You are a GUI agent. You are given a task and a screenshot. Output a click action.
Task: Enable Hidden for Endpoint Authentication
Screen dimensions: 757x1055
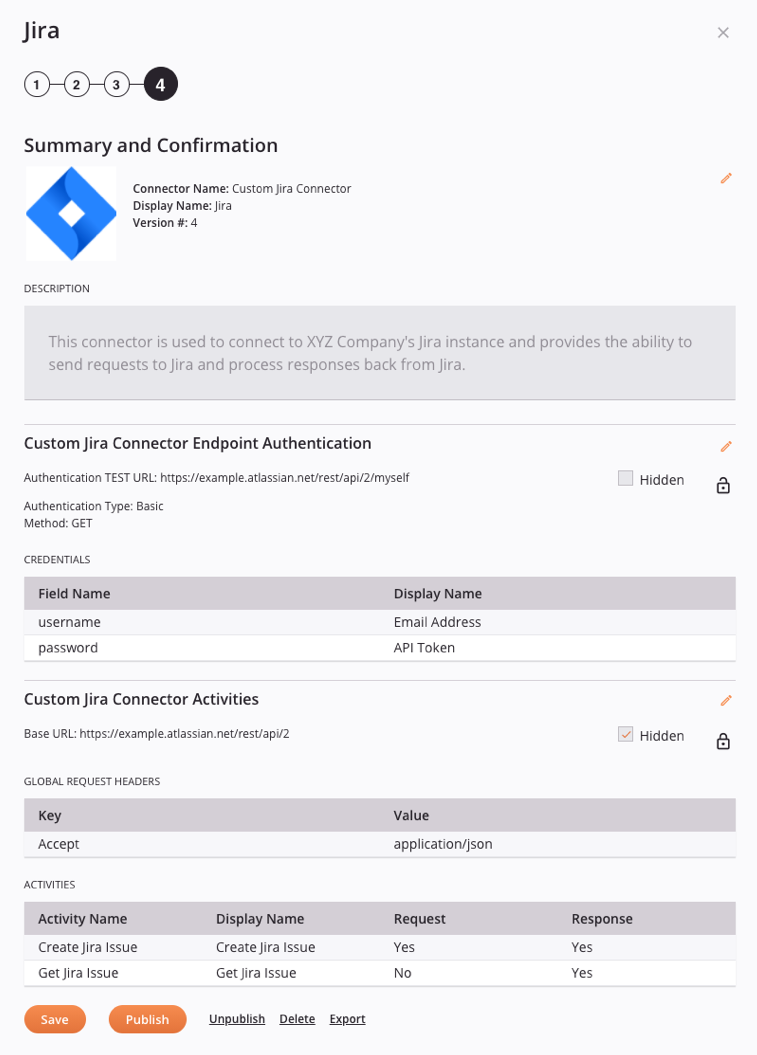(625, 479)
